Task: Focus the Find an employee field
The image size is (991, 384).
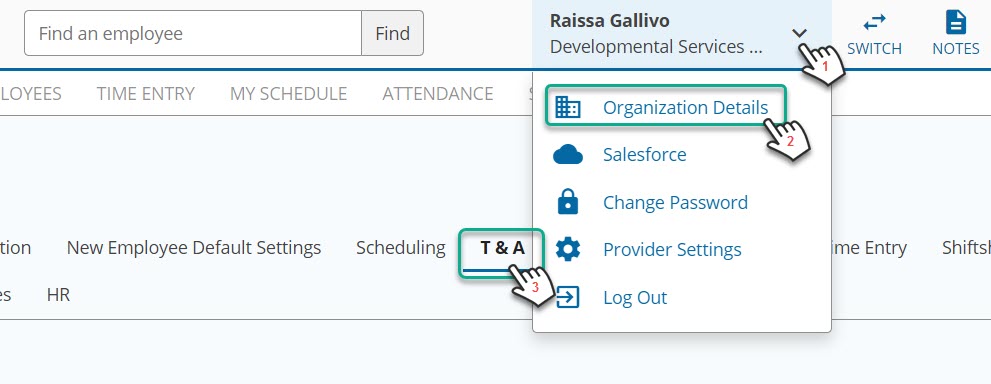Action: pyautogui.click(x=193, y=33)
